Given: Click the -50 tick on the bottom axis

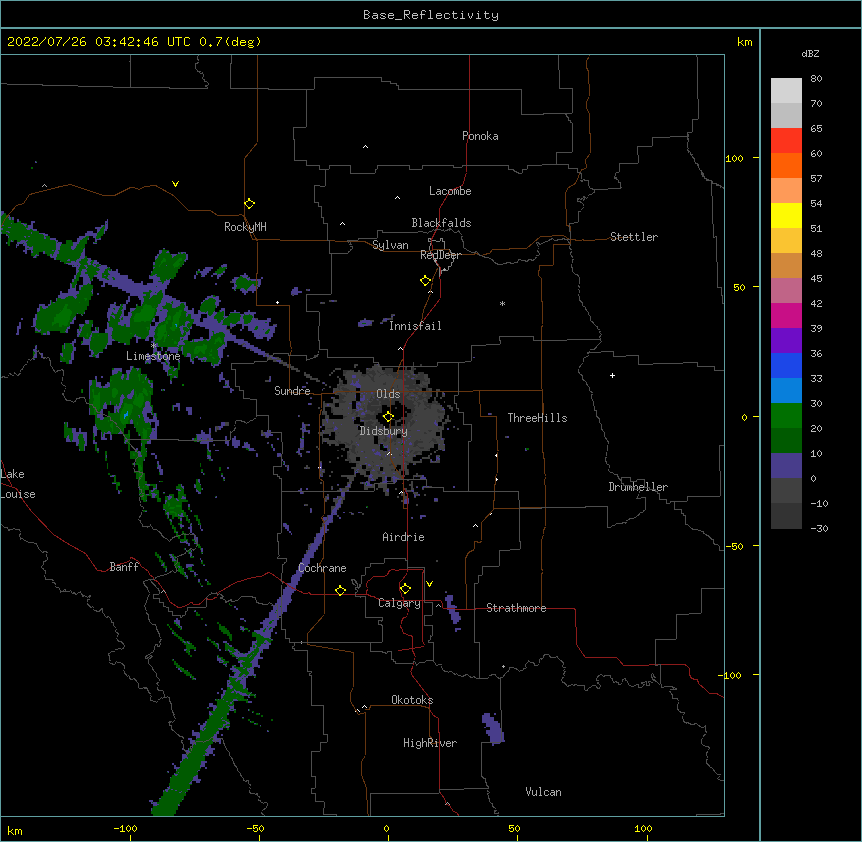Looking at the screenshot, I should pos(255,828).
